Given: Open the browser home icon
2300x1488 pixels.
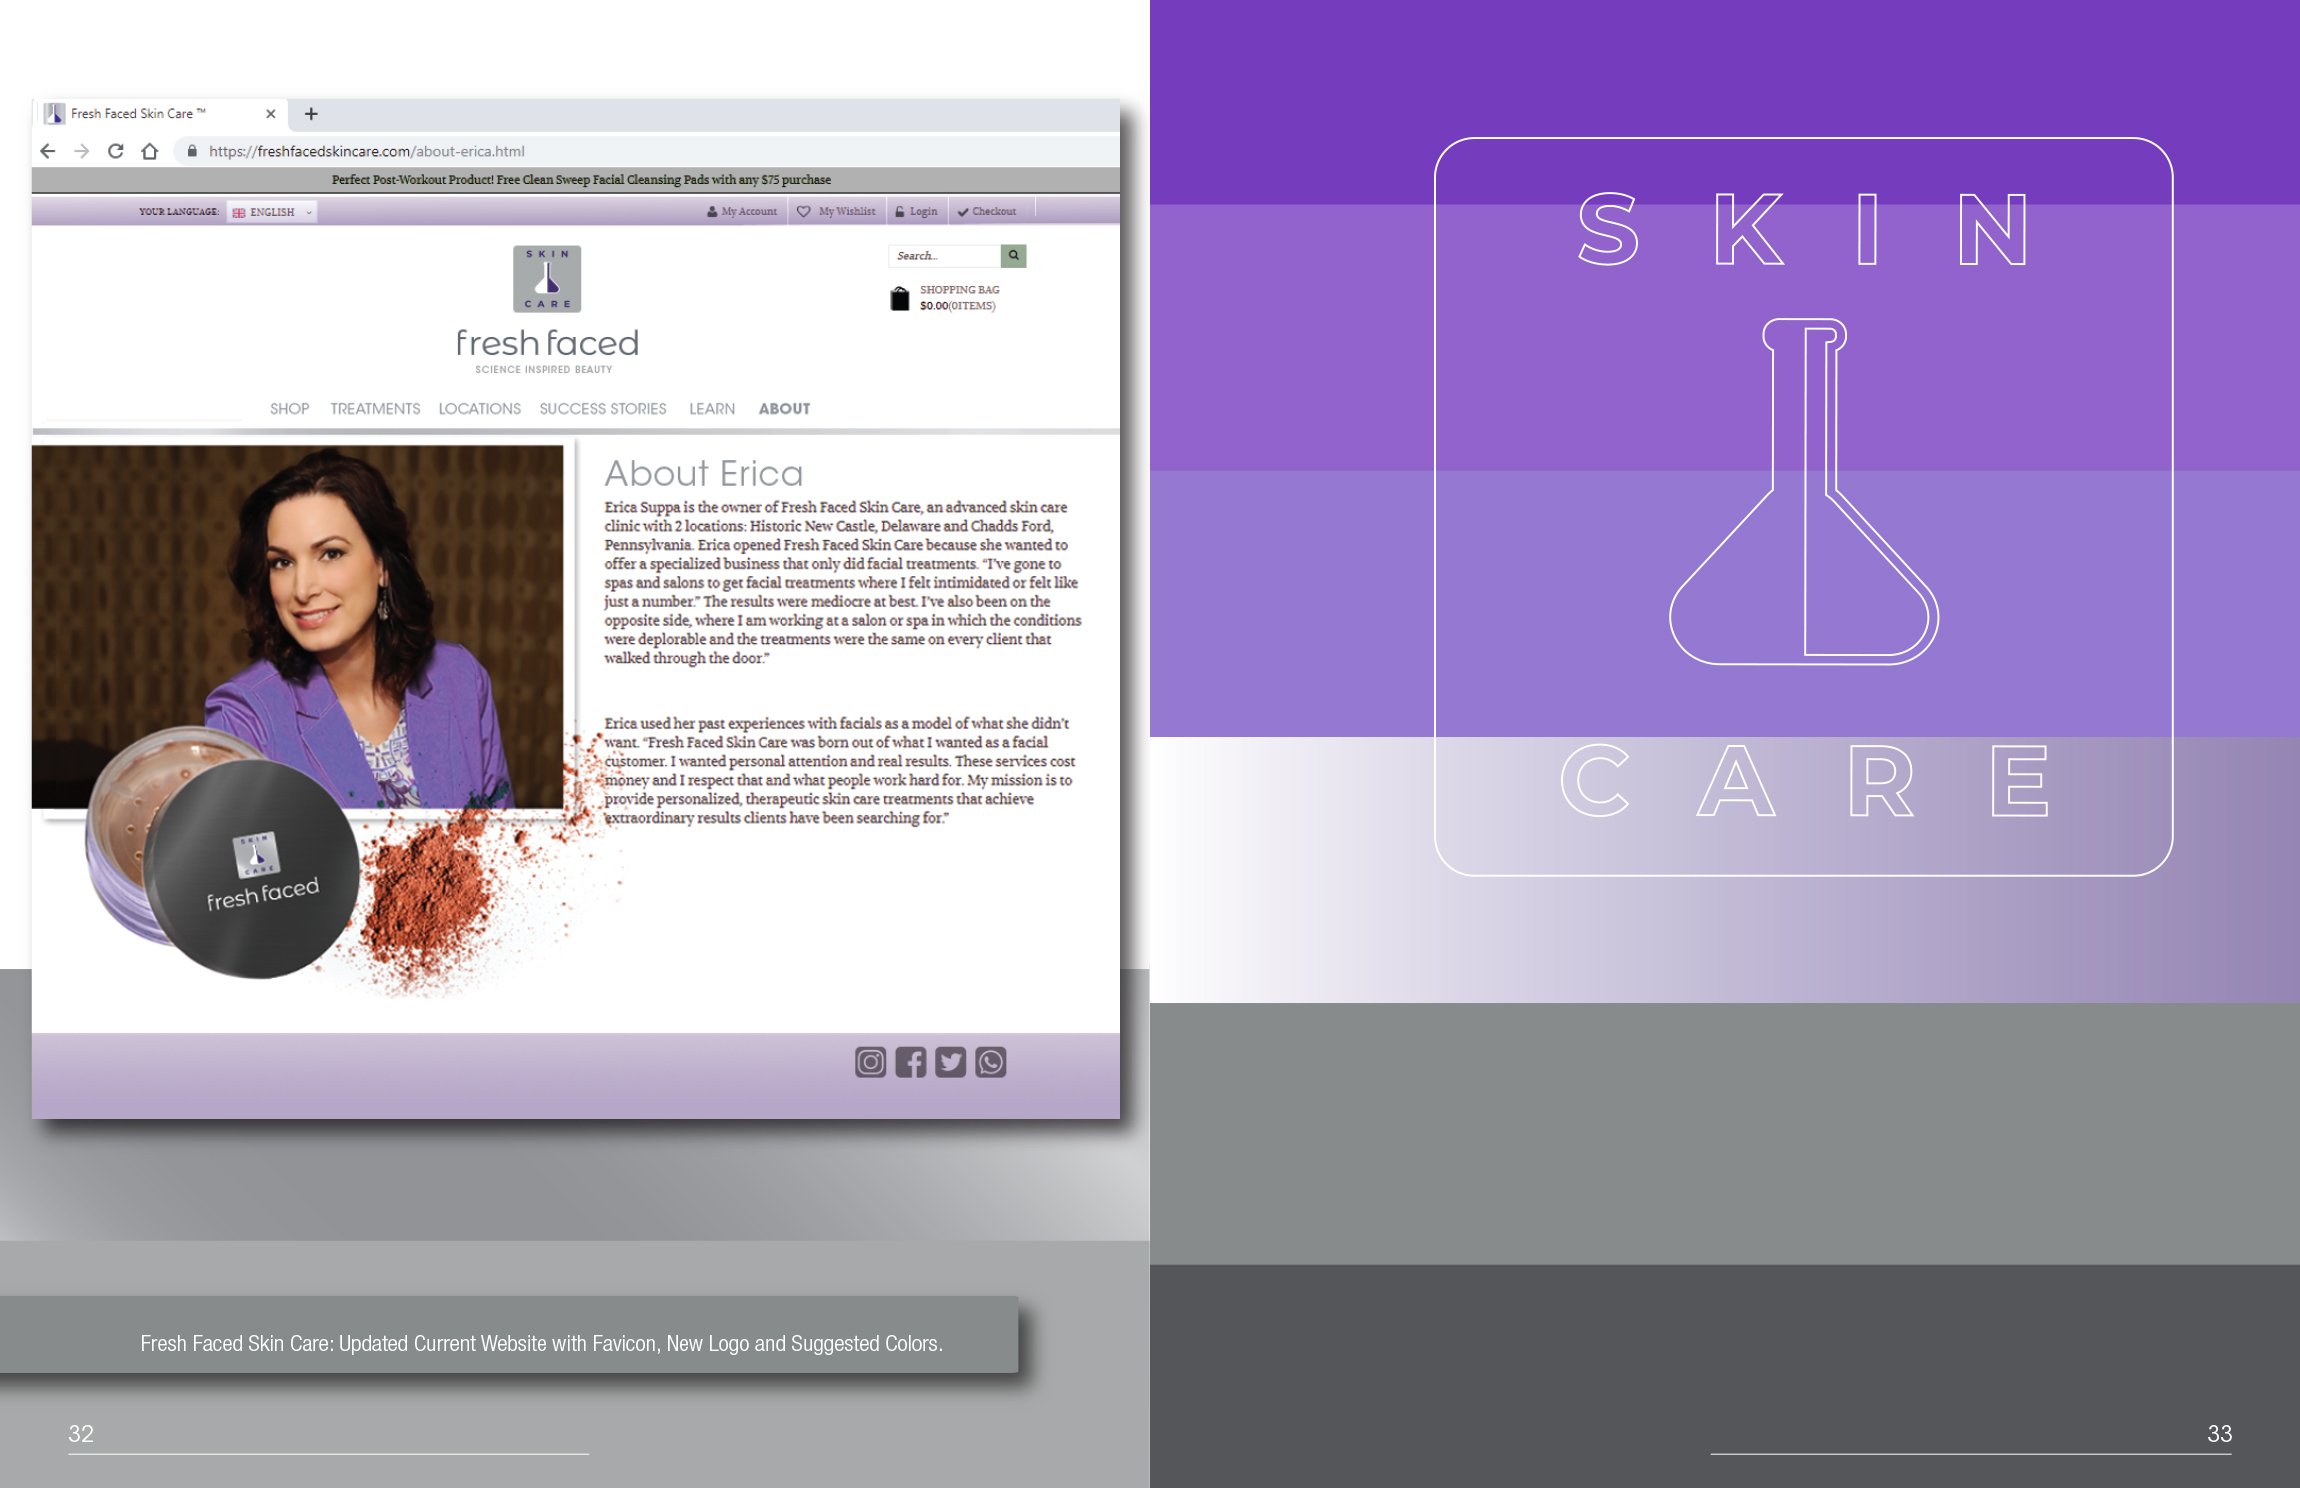Looking at the screenshot, I should click(x=150, y=151).
